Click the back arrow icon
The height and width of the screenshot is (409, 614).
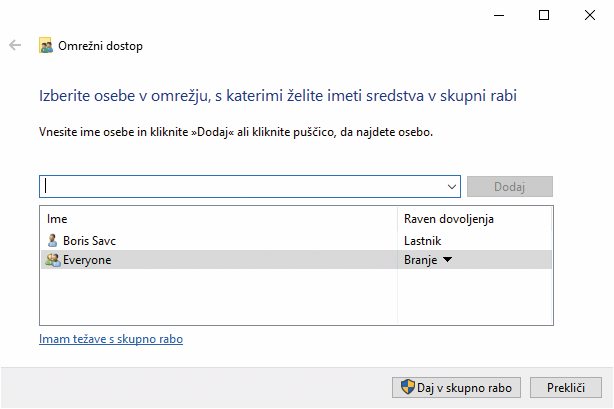[x=15, y=45]
